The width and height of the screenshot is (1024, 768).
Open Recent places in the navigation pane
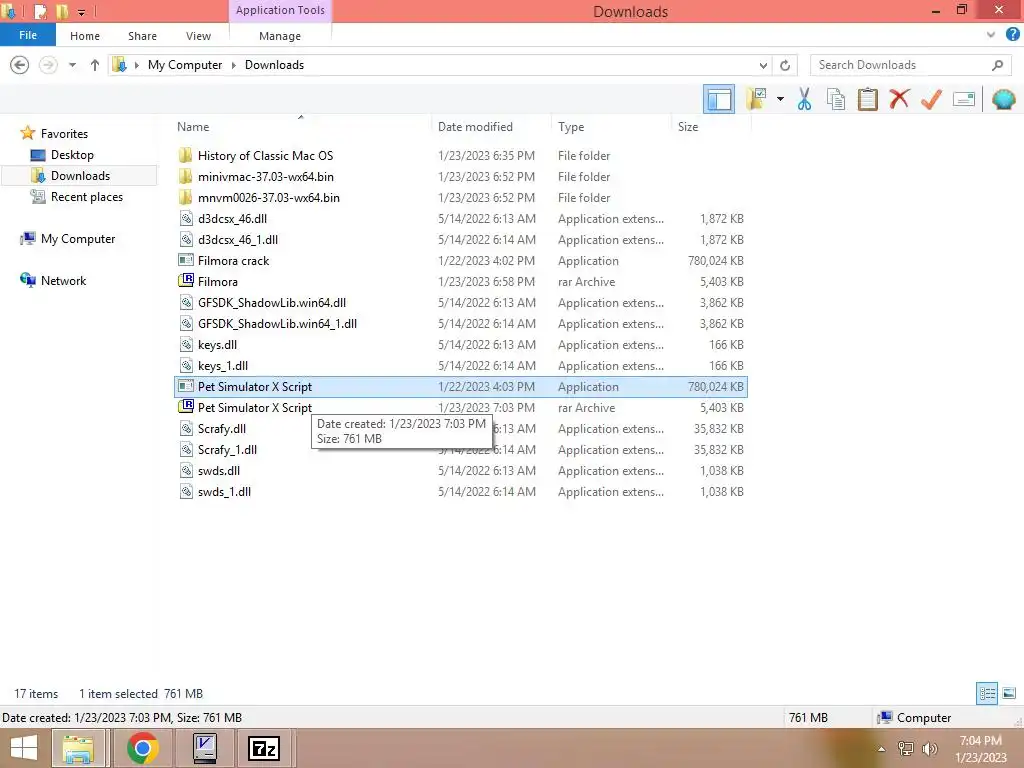(x=86, y=197)
